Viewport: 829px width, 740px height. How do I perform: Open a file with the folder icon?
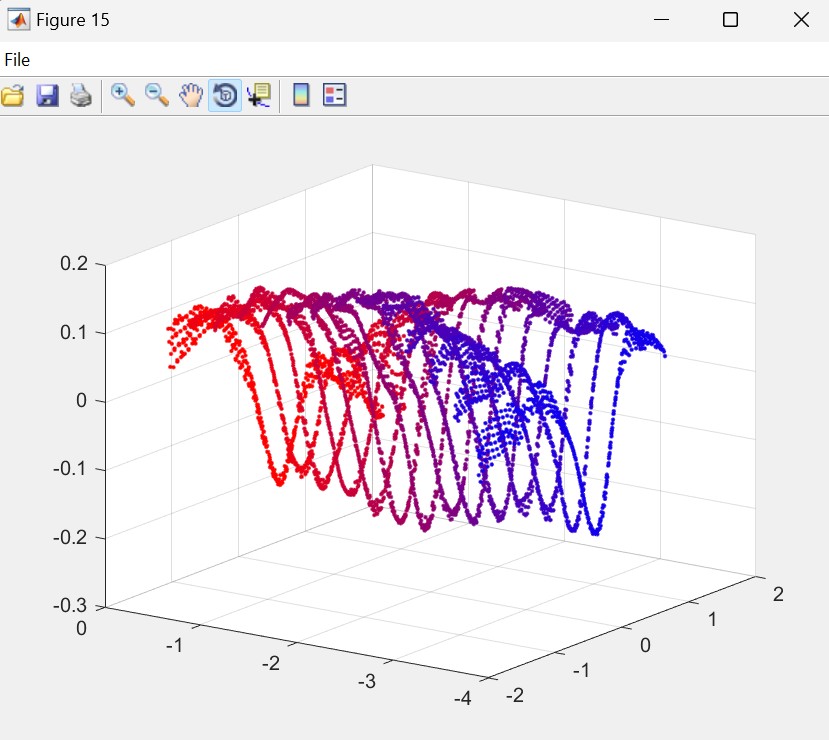tap(13, 96)
